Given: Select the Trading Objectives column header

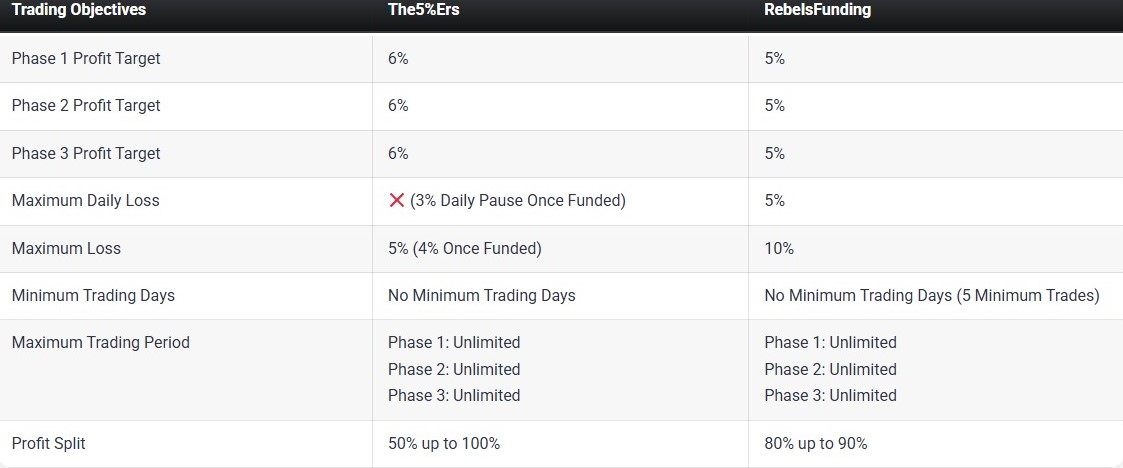Looking at the screenshot, I should click(x=79, y=10).
